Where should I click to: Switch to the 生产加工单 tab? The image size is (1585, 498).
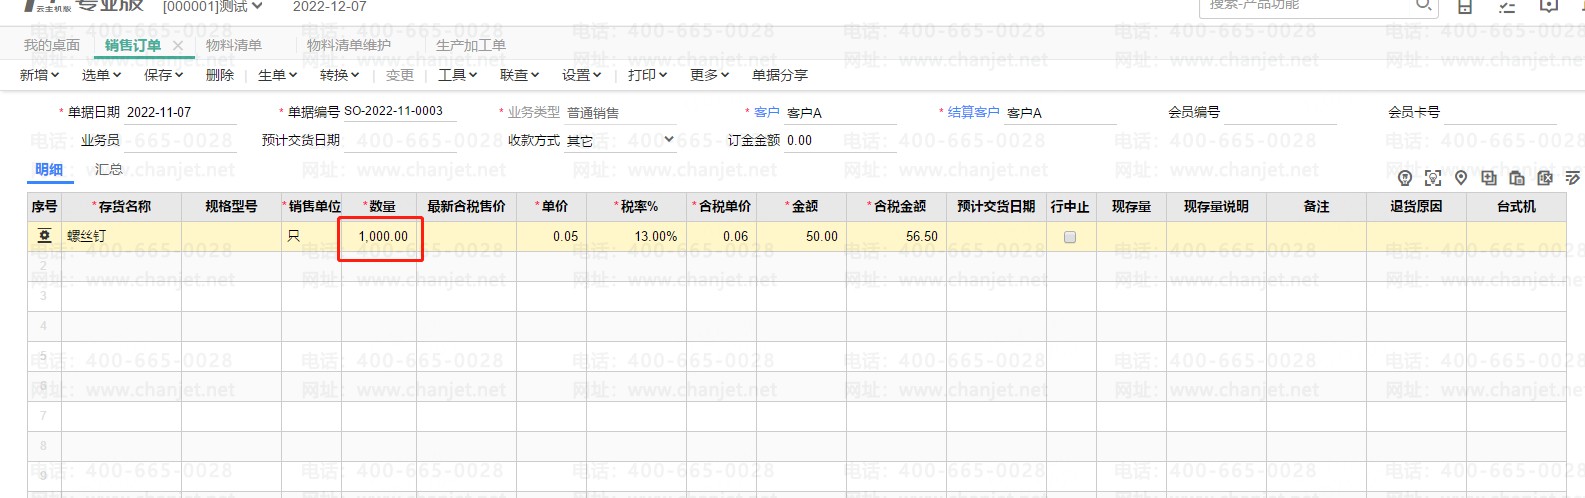click(x=471, y=45)
